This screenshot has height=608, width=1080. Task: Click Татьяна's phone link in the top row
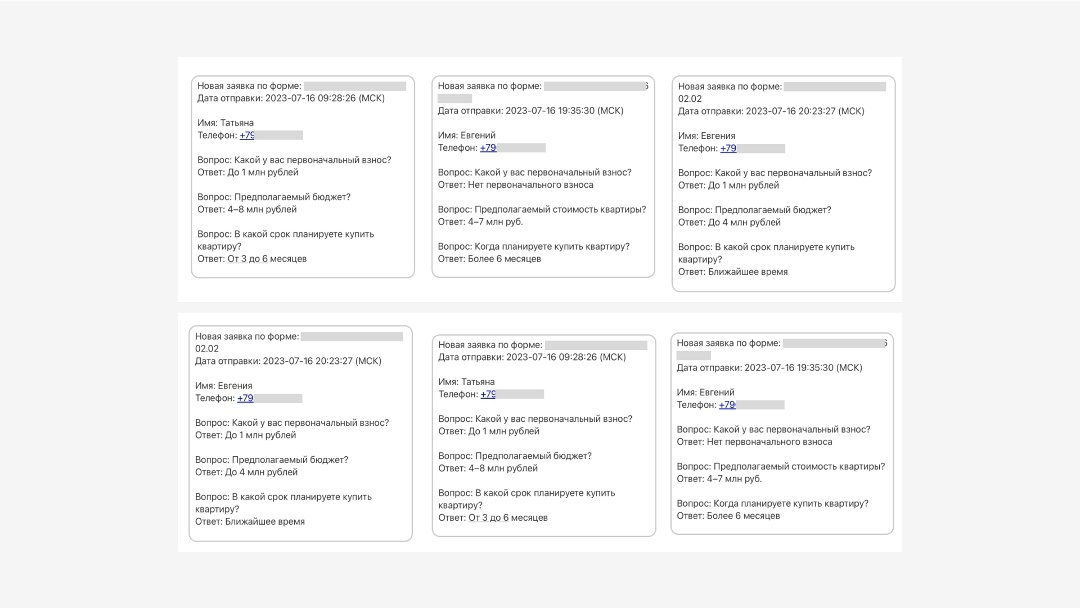(247, 135)
